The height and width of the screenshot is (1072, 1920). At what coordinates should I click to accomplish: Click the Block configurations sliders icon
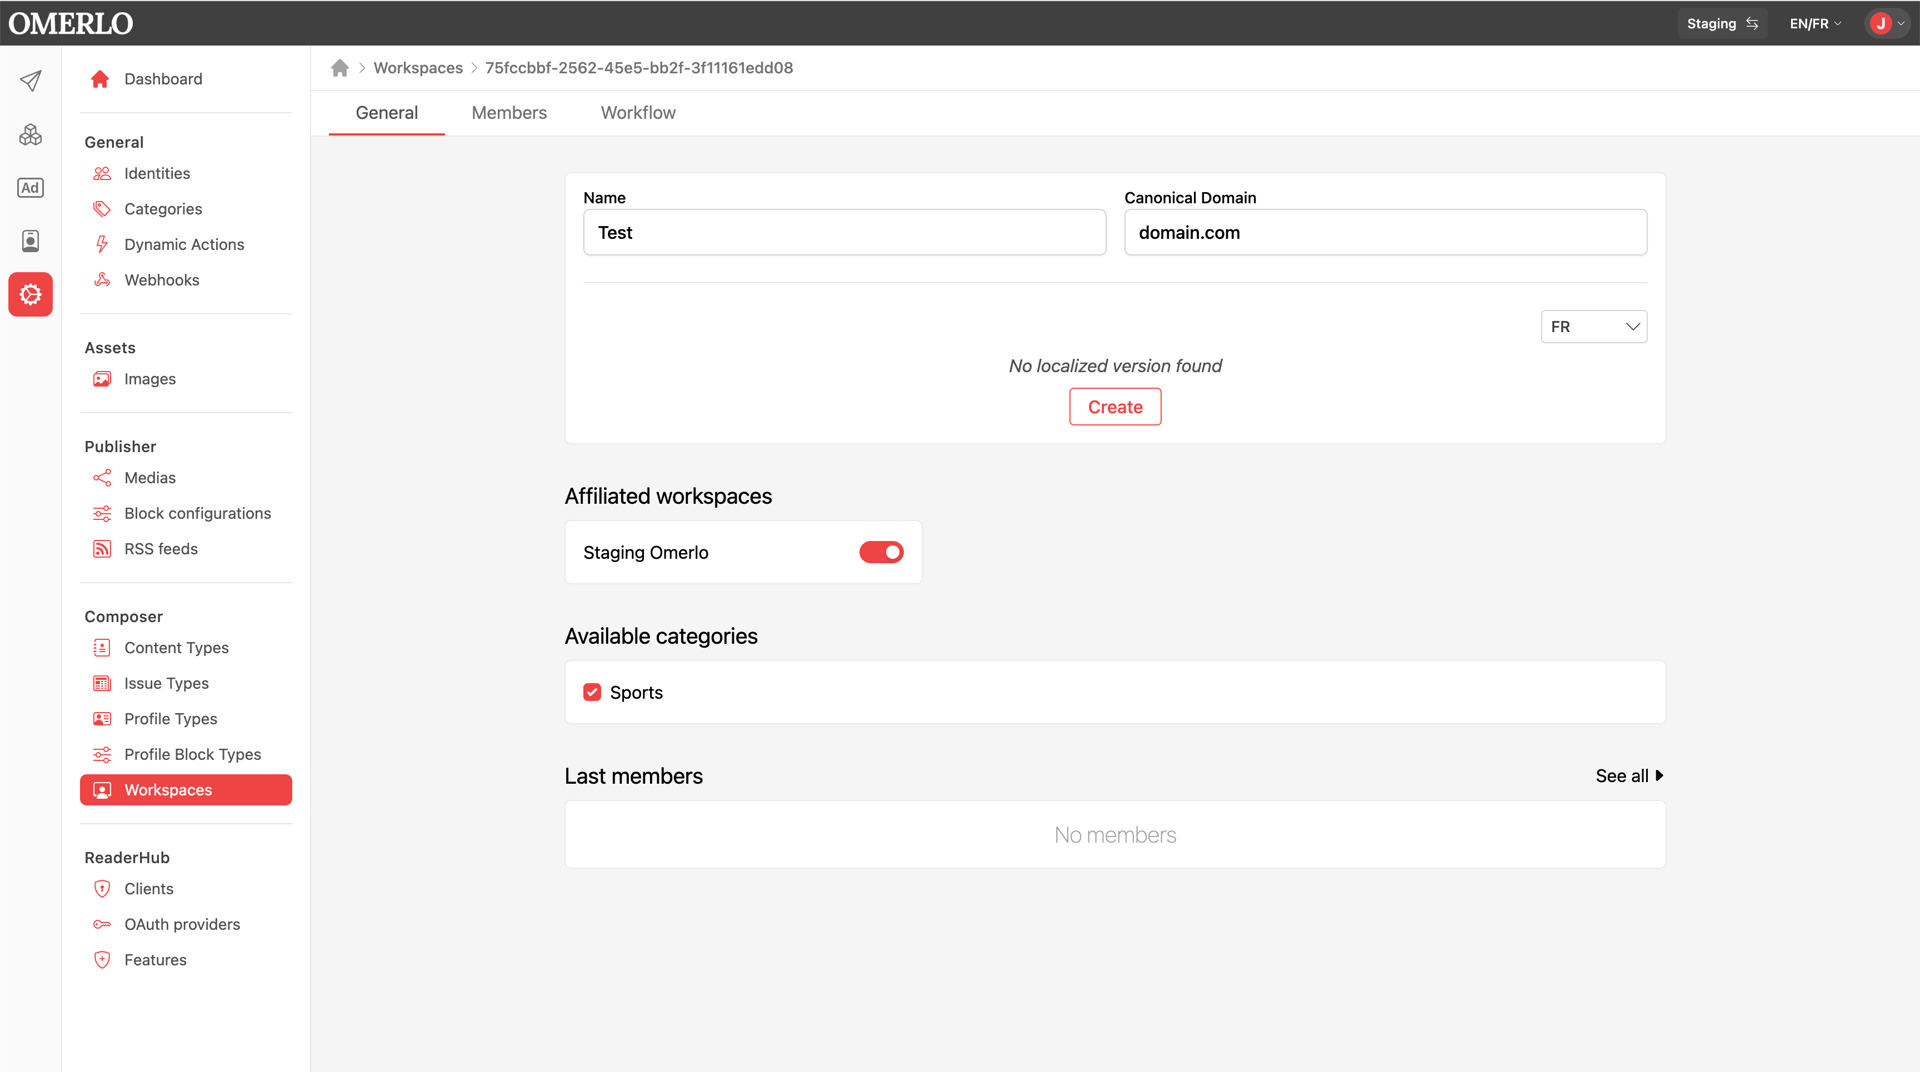tap(102, 514)
